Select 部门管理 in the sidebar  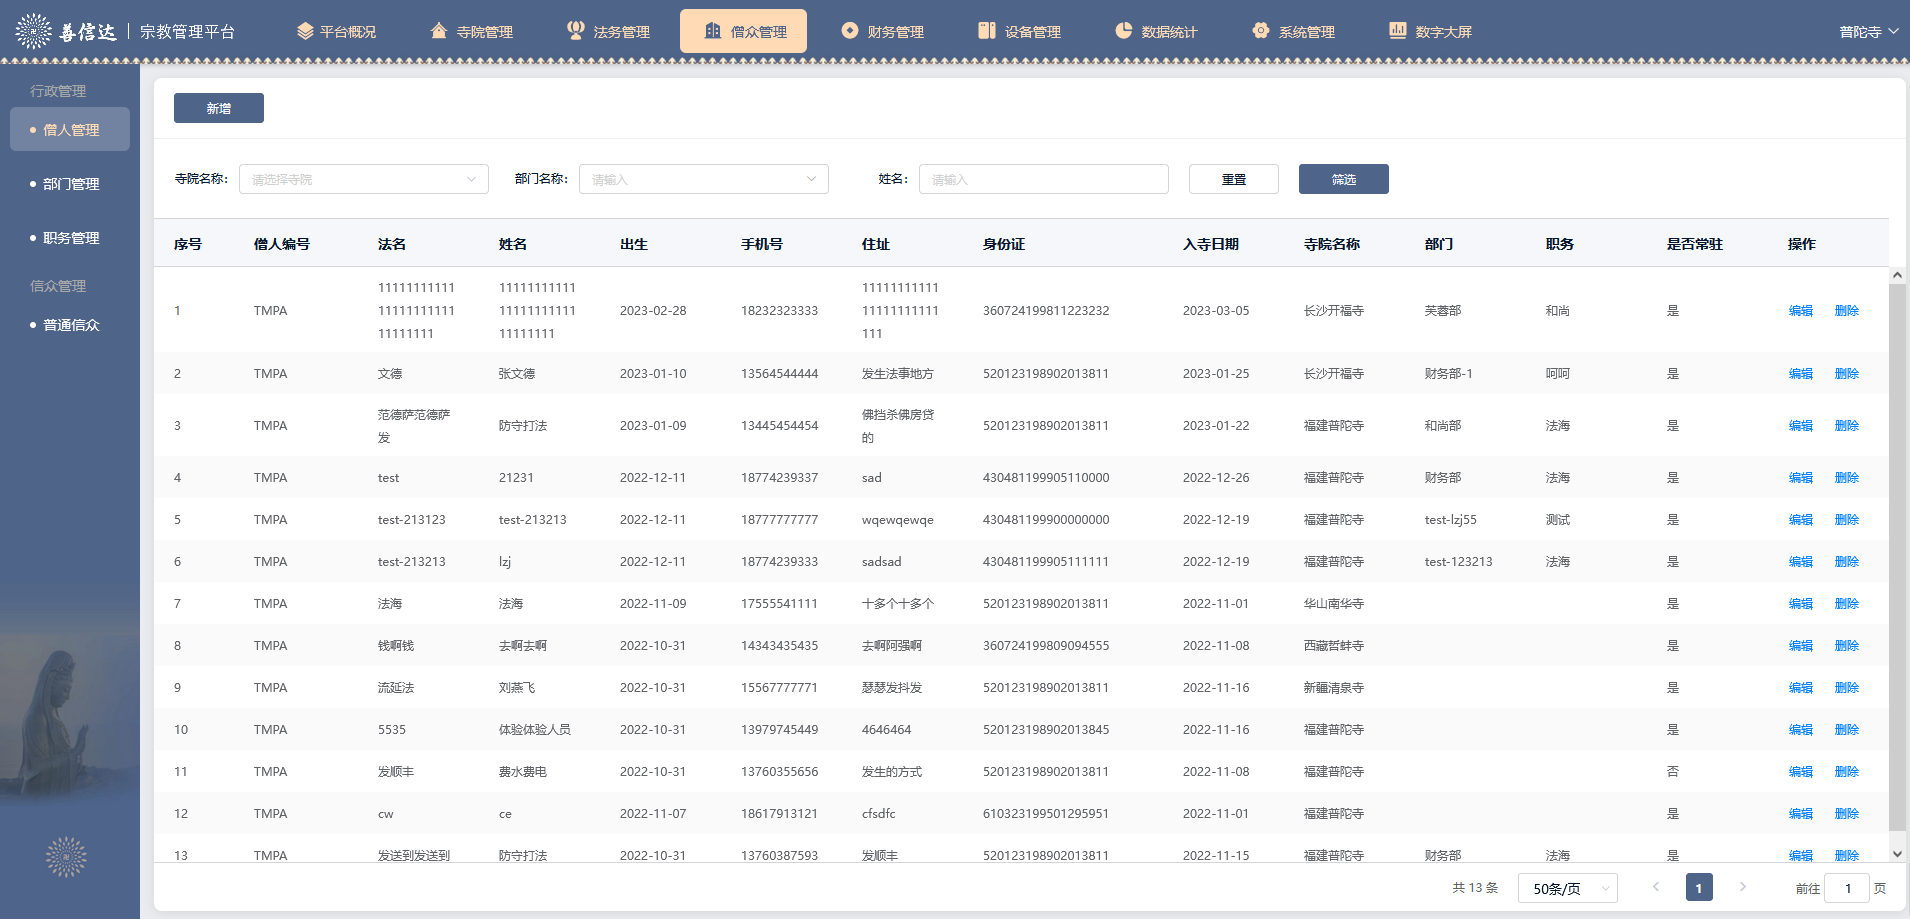(x=71, y=184)
